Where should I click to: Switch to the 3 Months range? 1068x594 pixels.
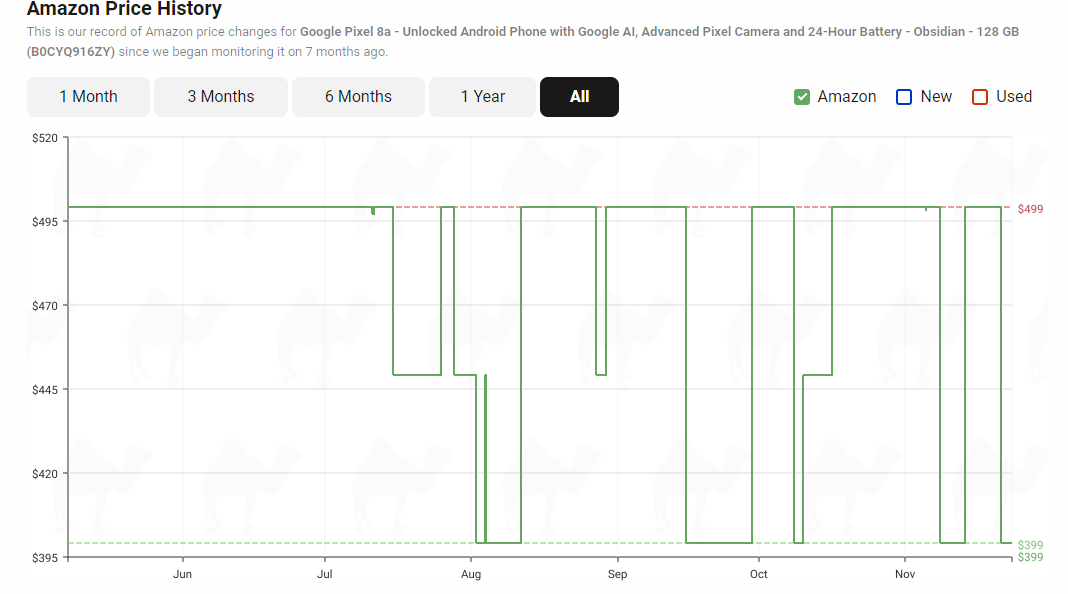(x=221, y=97)
